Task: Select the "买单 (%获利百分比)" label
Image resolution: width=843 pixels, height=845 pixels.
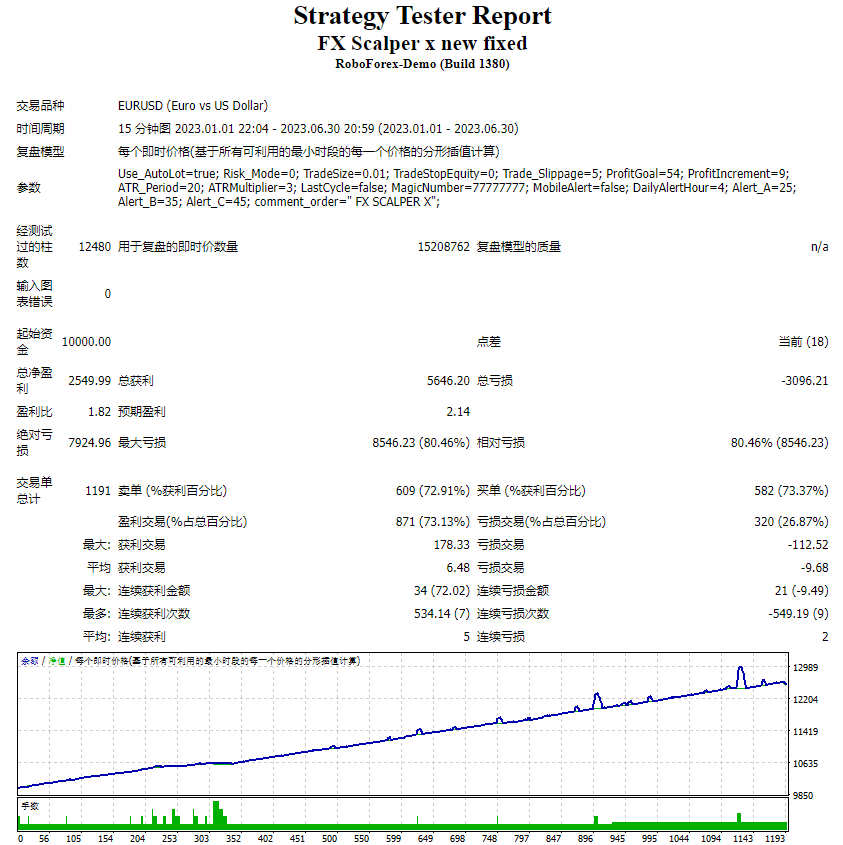Action: pos(531,491)
